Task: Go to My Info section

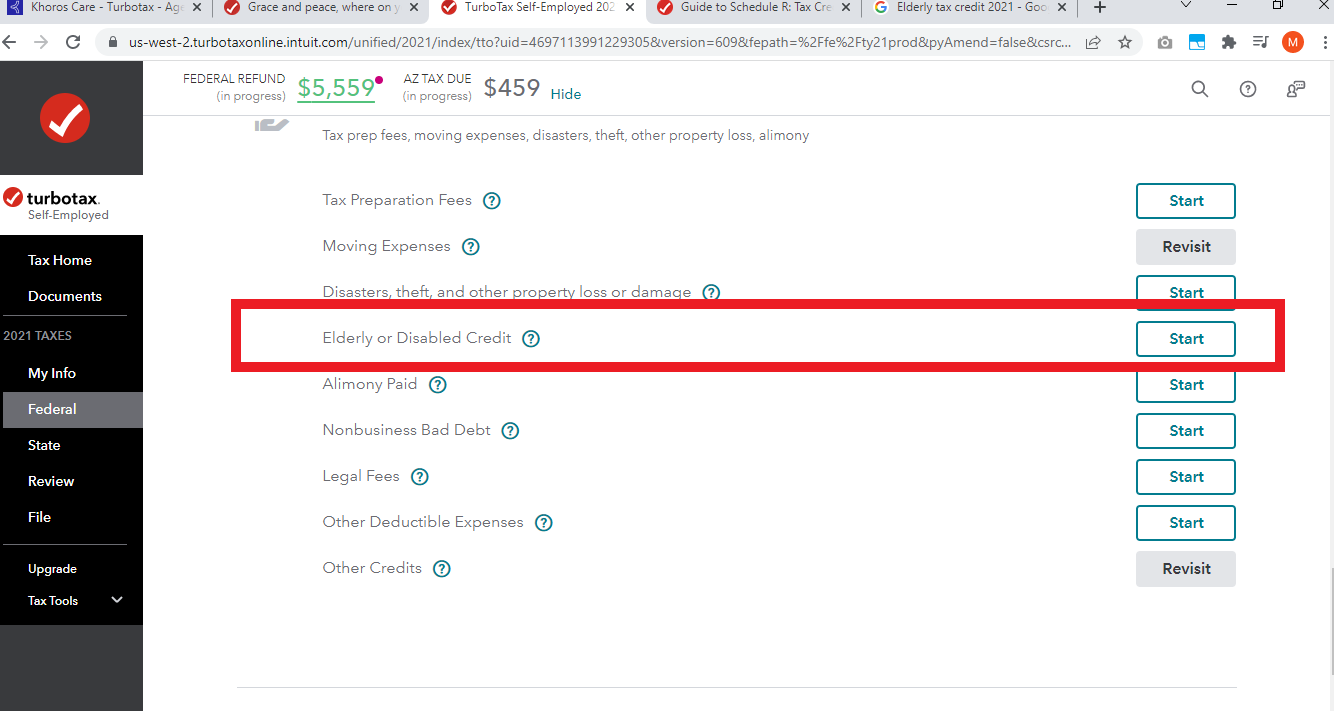Action: click(x=52, y=373)
